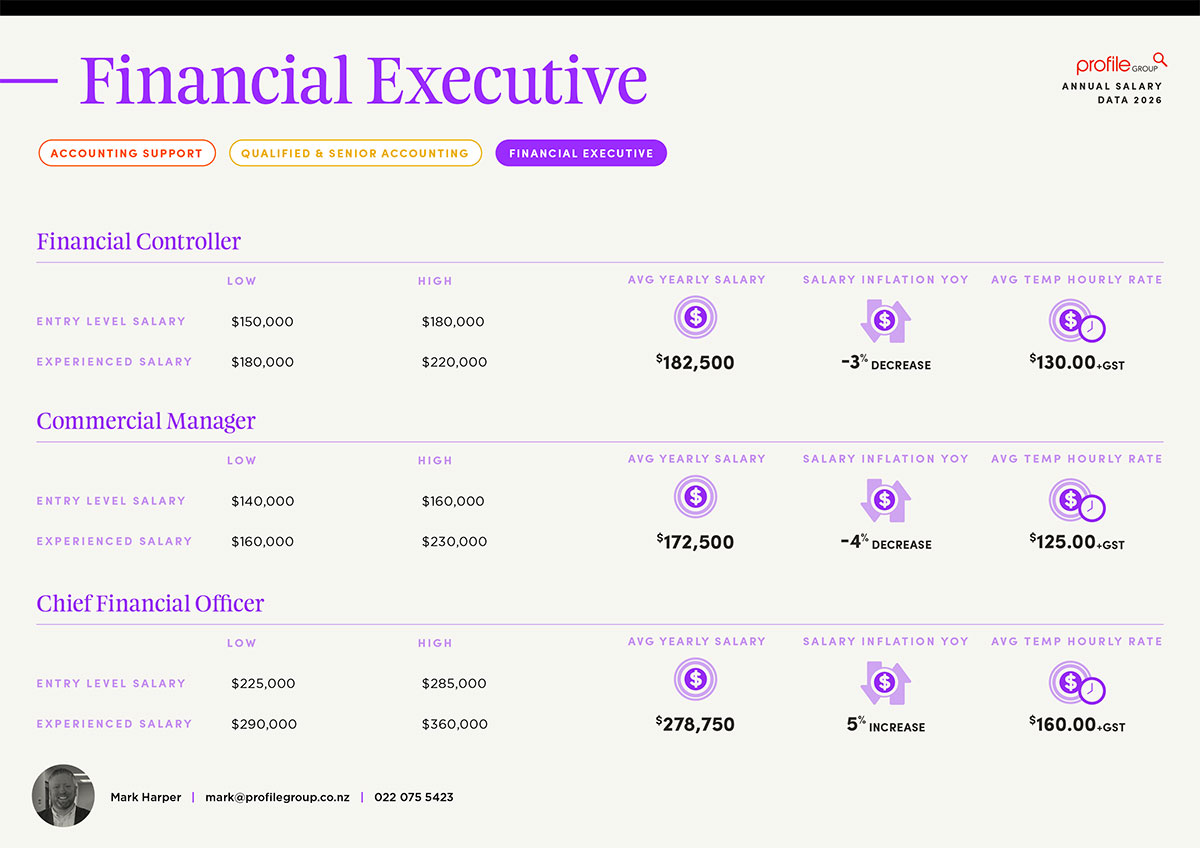Click Financial Controller temp hourly rate clock icon
Viewport: 1200px width, 848px height.
coord(1076,321)
